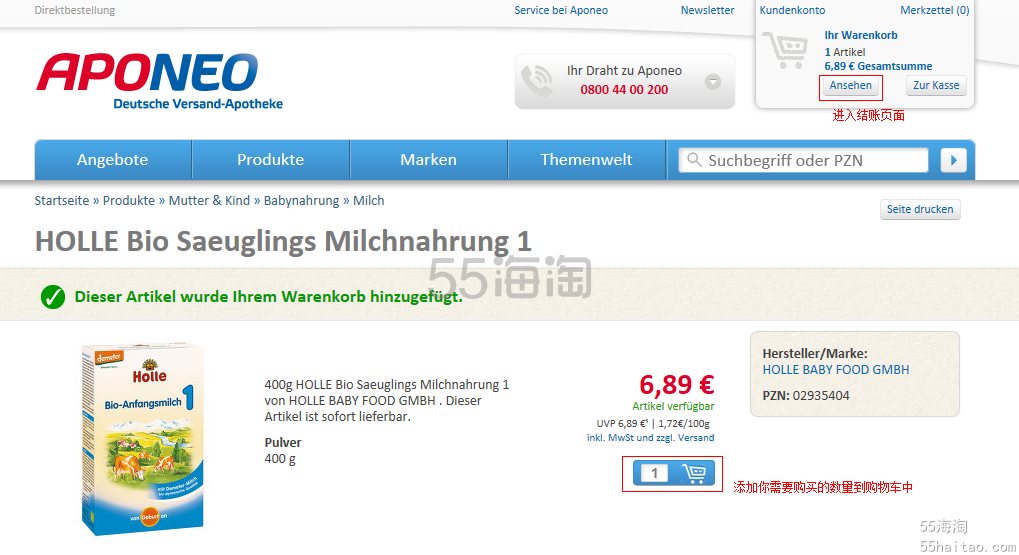Open the Marken menu
Screen dimensions: 1019x555
(429, 160)
